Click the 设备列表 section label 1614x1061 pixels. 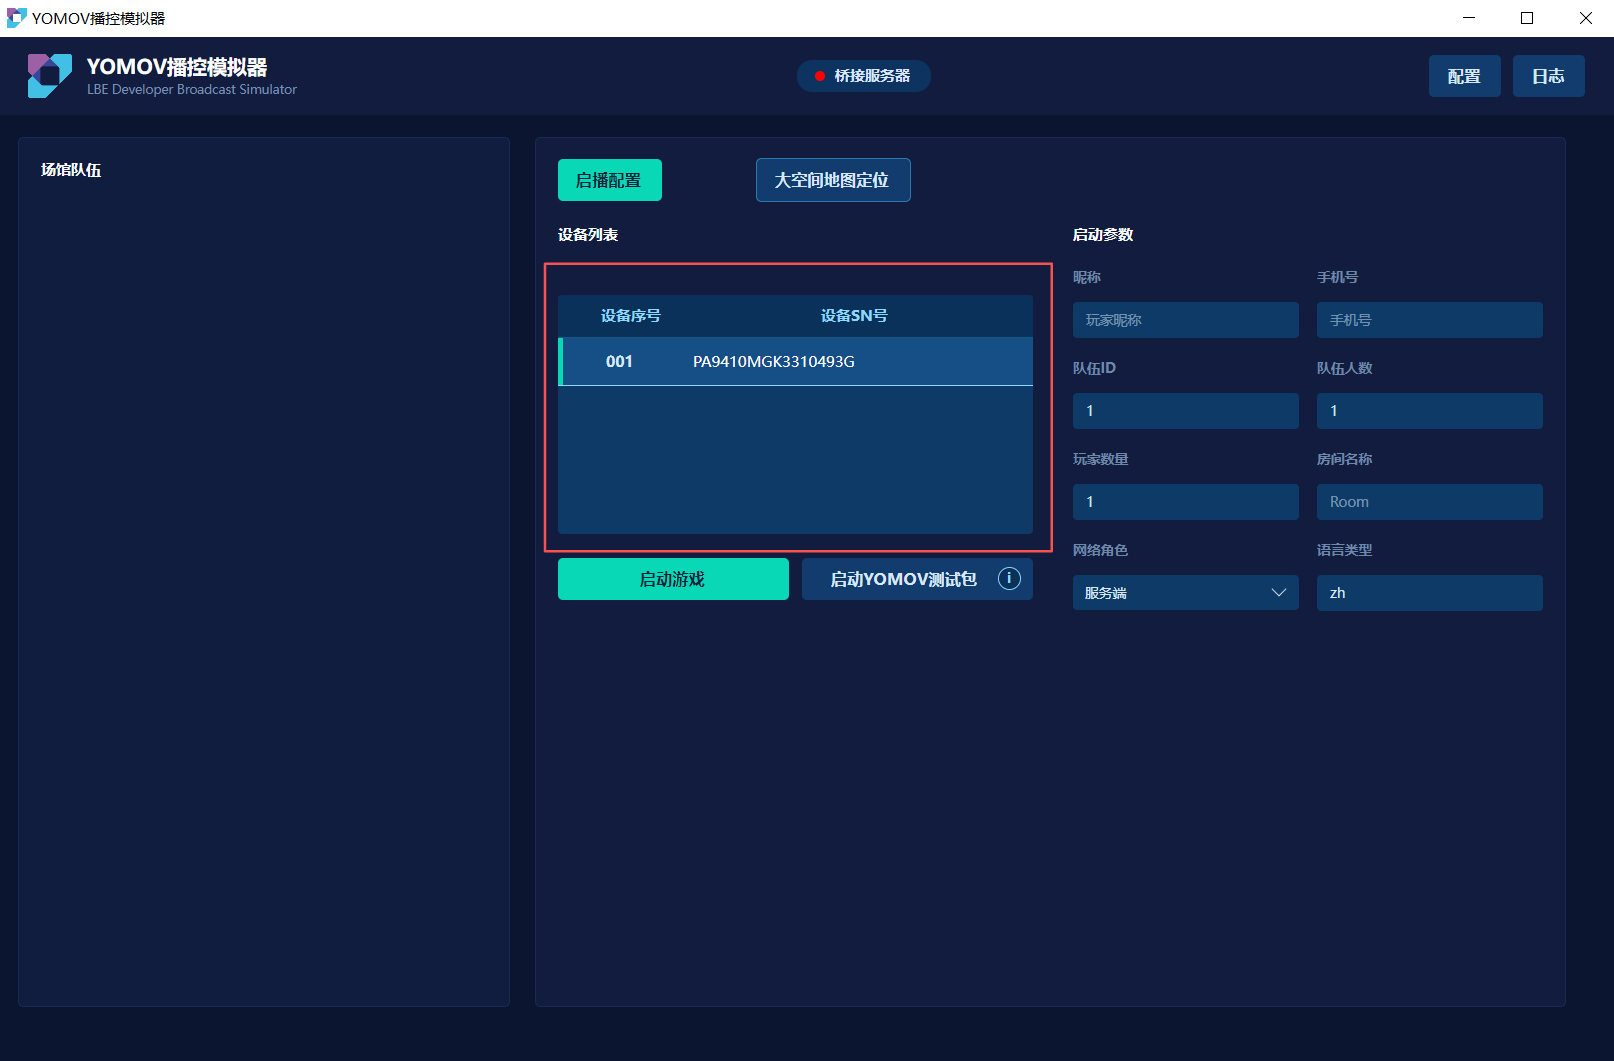point(588,235)
